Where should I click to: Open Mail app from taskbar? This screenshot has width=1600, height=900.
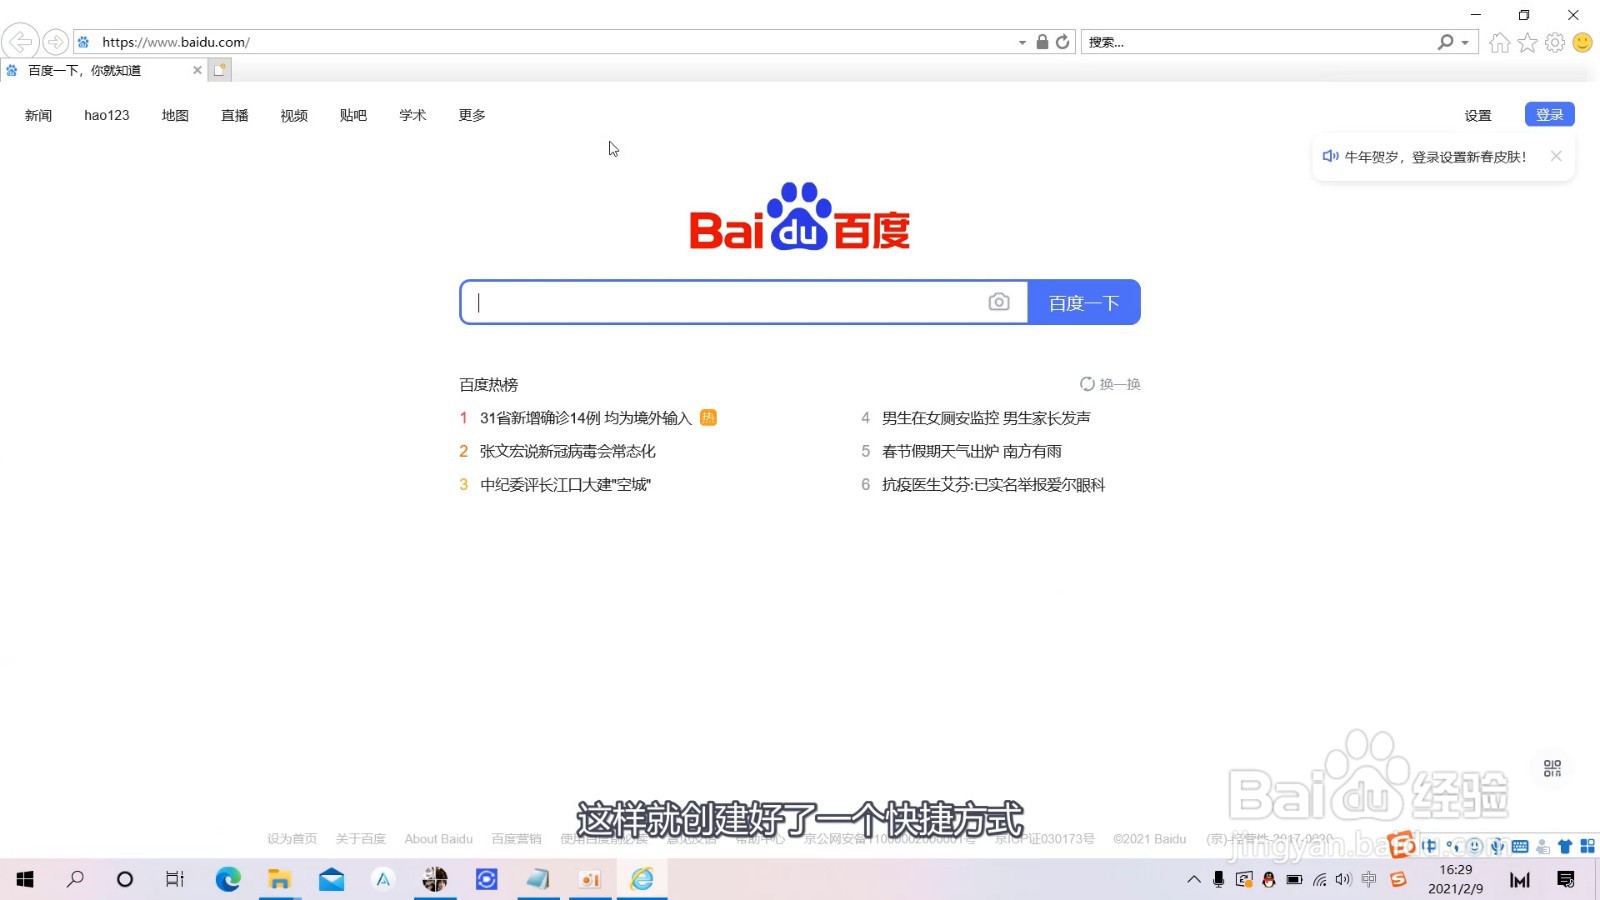331,879
